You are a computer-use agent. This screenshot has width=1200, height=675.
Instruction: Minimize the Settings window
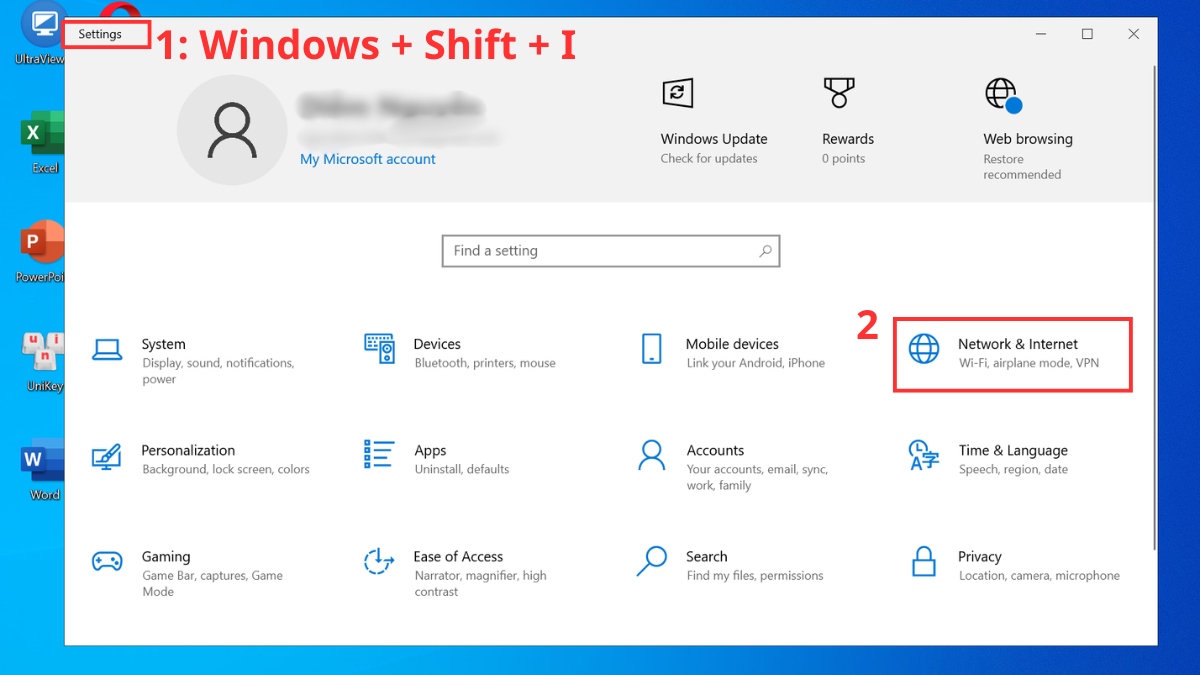pyautogui.click(x=1041, y=34)
